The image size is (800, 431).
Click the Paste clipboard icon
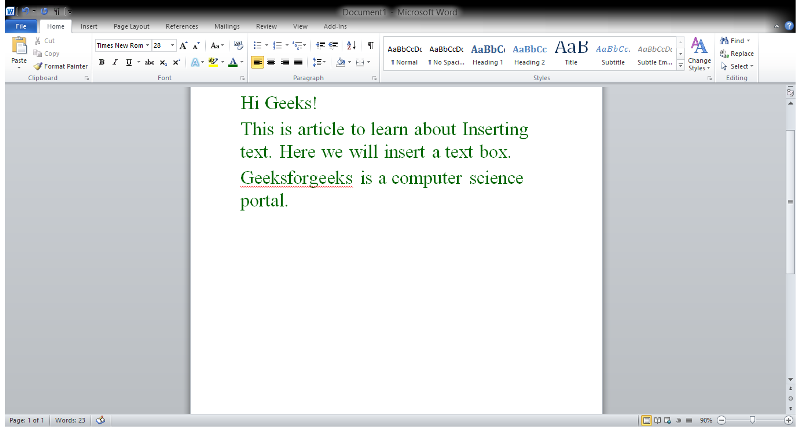[x=19, y=46]
